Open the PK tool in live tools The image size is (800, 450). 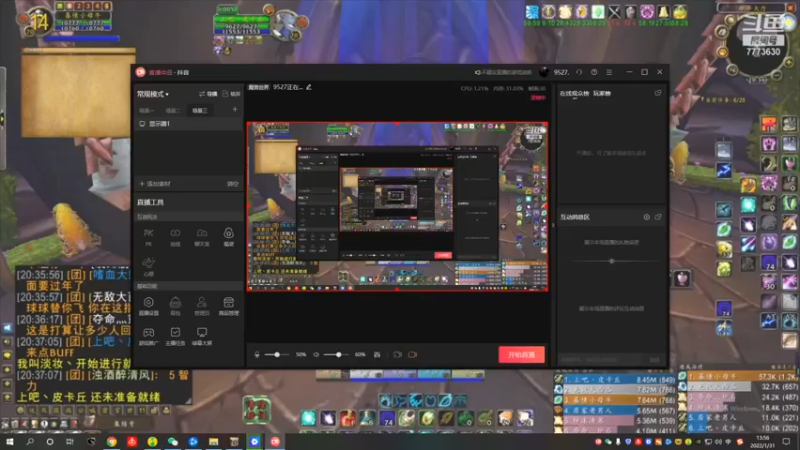tap(148, 237)
